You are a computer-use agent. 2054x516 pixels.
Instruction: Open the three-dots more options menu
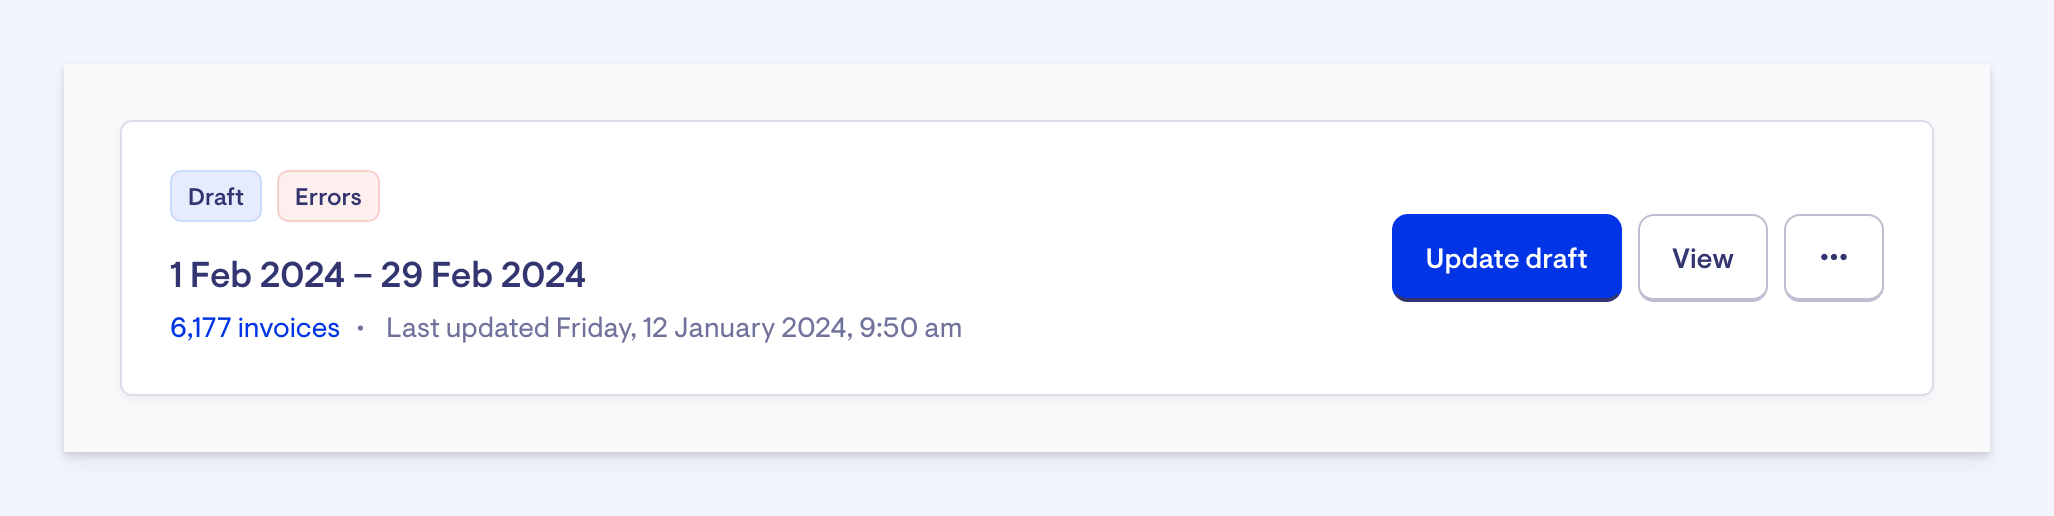[1833, 258]
